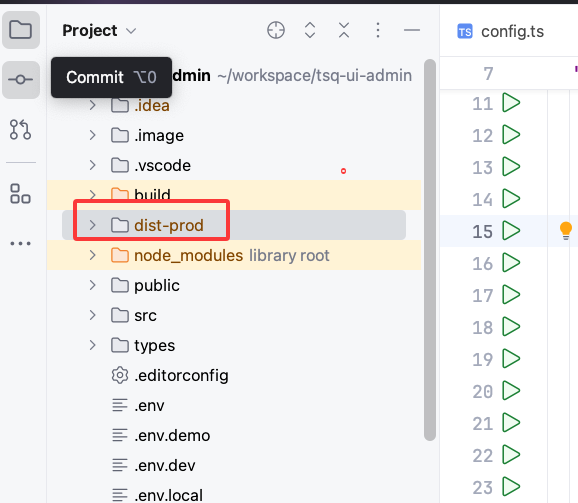
Task: Open the Commit tool window
Action: pos(21,80)
